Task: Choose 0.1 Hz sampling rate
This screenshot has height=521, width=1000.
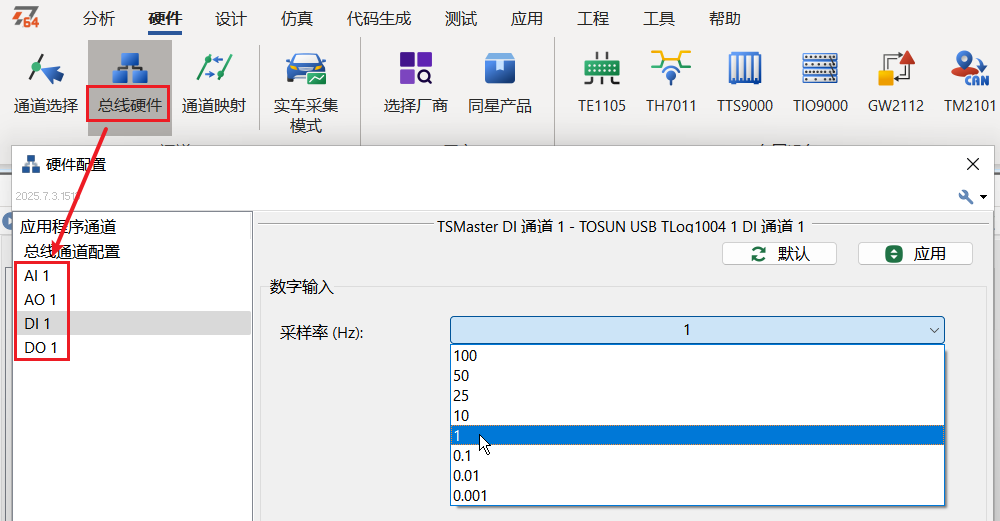Action: [697, 456]
